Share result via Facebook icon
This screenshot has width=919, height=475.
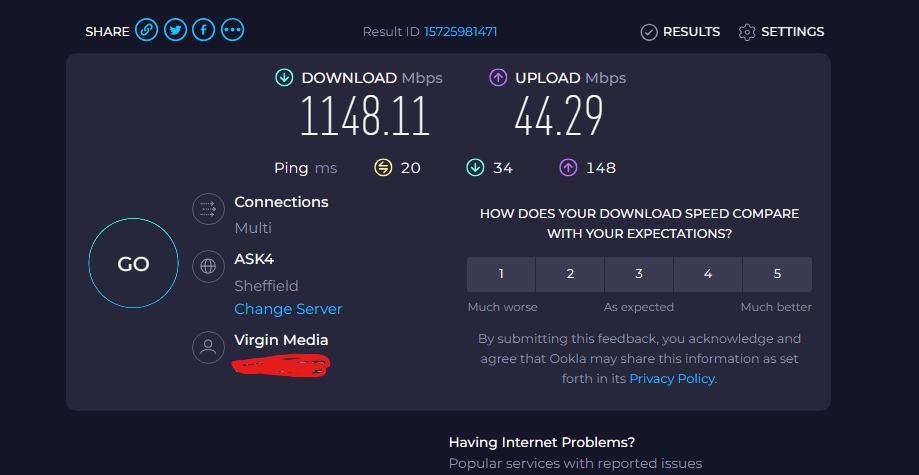coord(203,30)
